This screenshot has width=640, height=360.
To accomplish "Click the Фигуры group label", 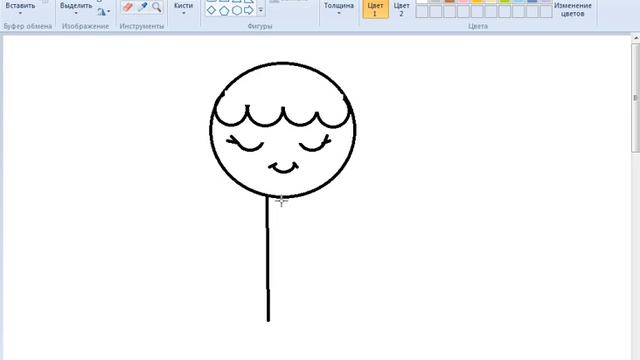I will tap(260, 26).
